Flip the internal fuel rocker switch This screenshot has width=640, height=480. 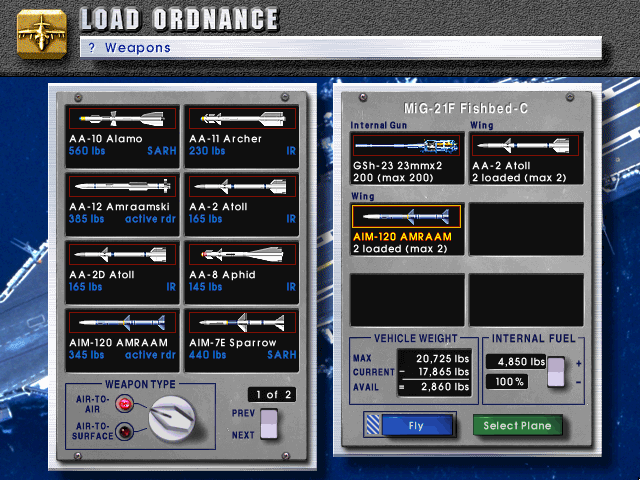pyautogui.click(x=556, y=372)
